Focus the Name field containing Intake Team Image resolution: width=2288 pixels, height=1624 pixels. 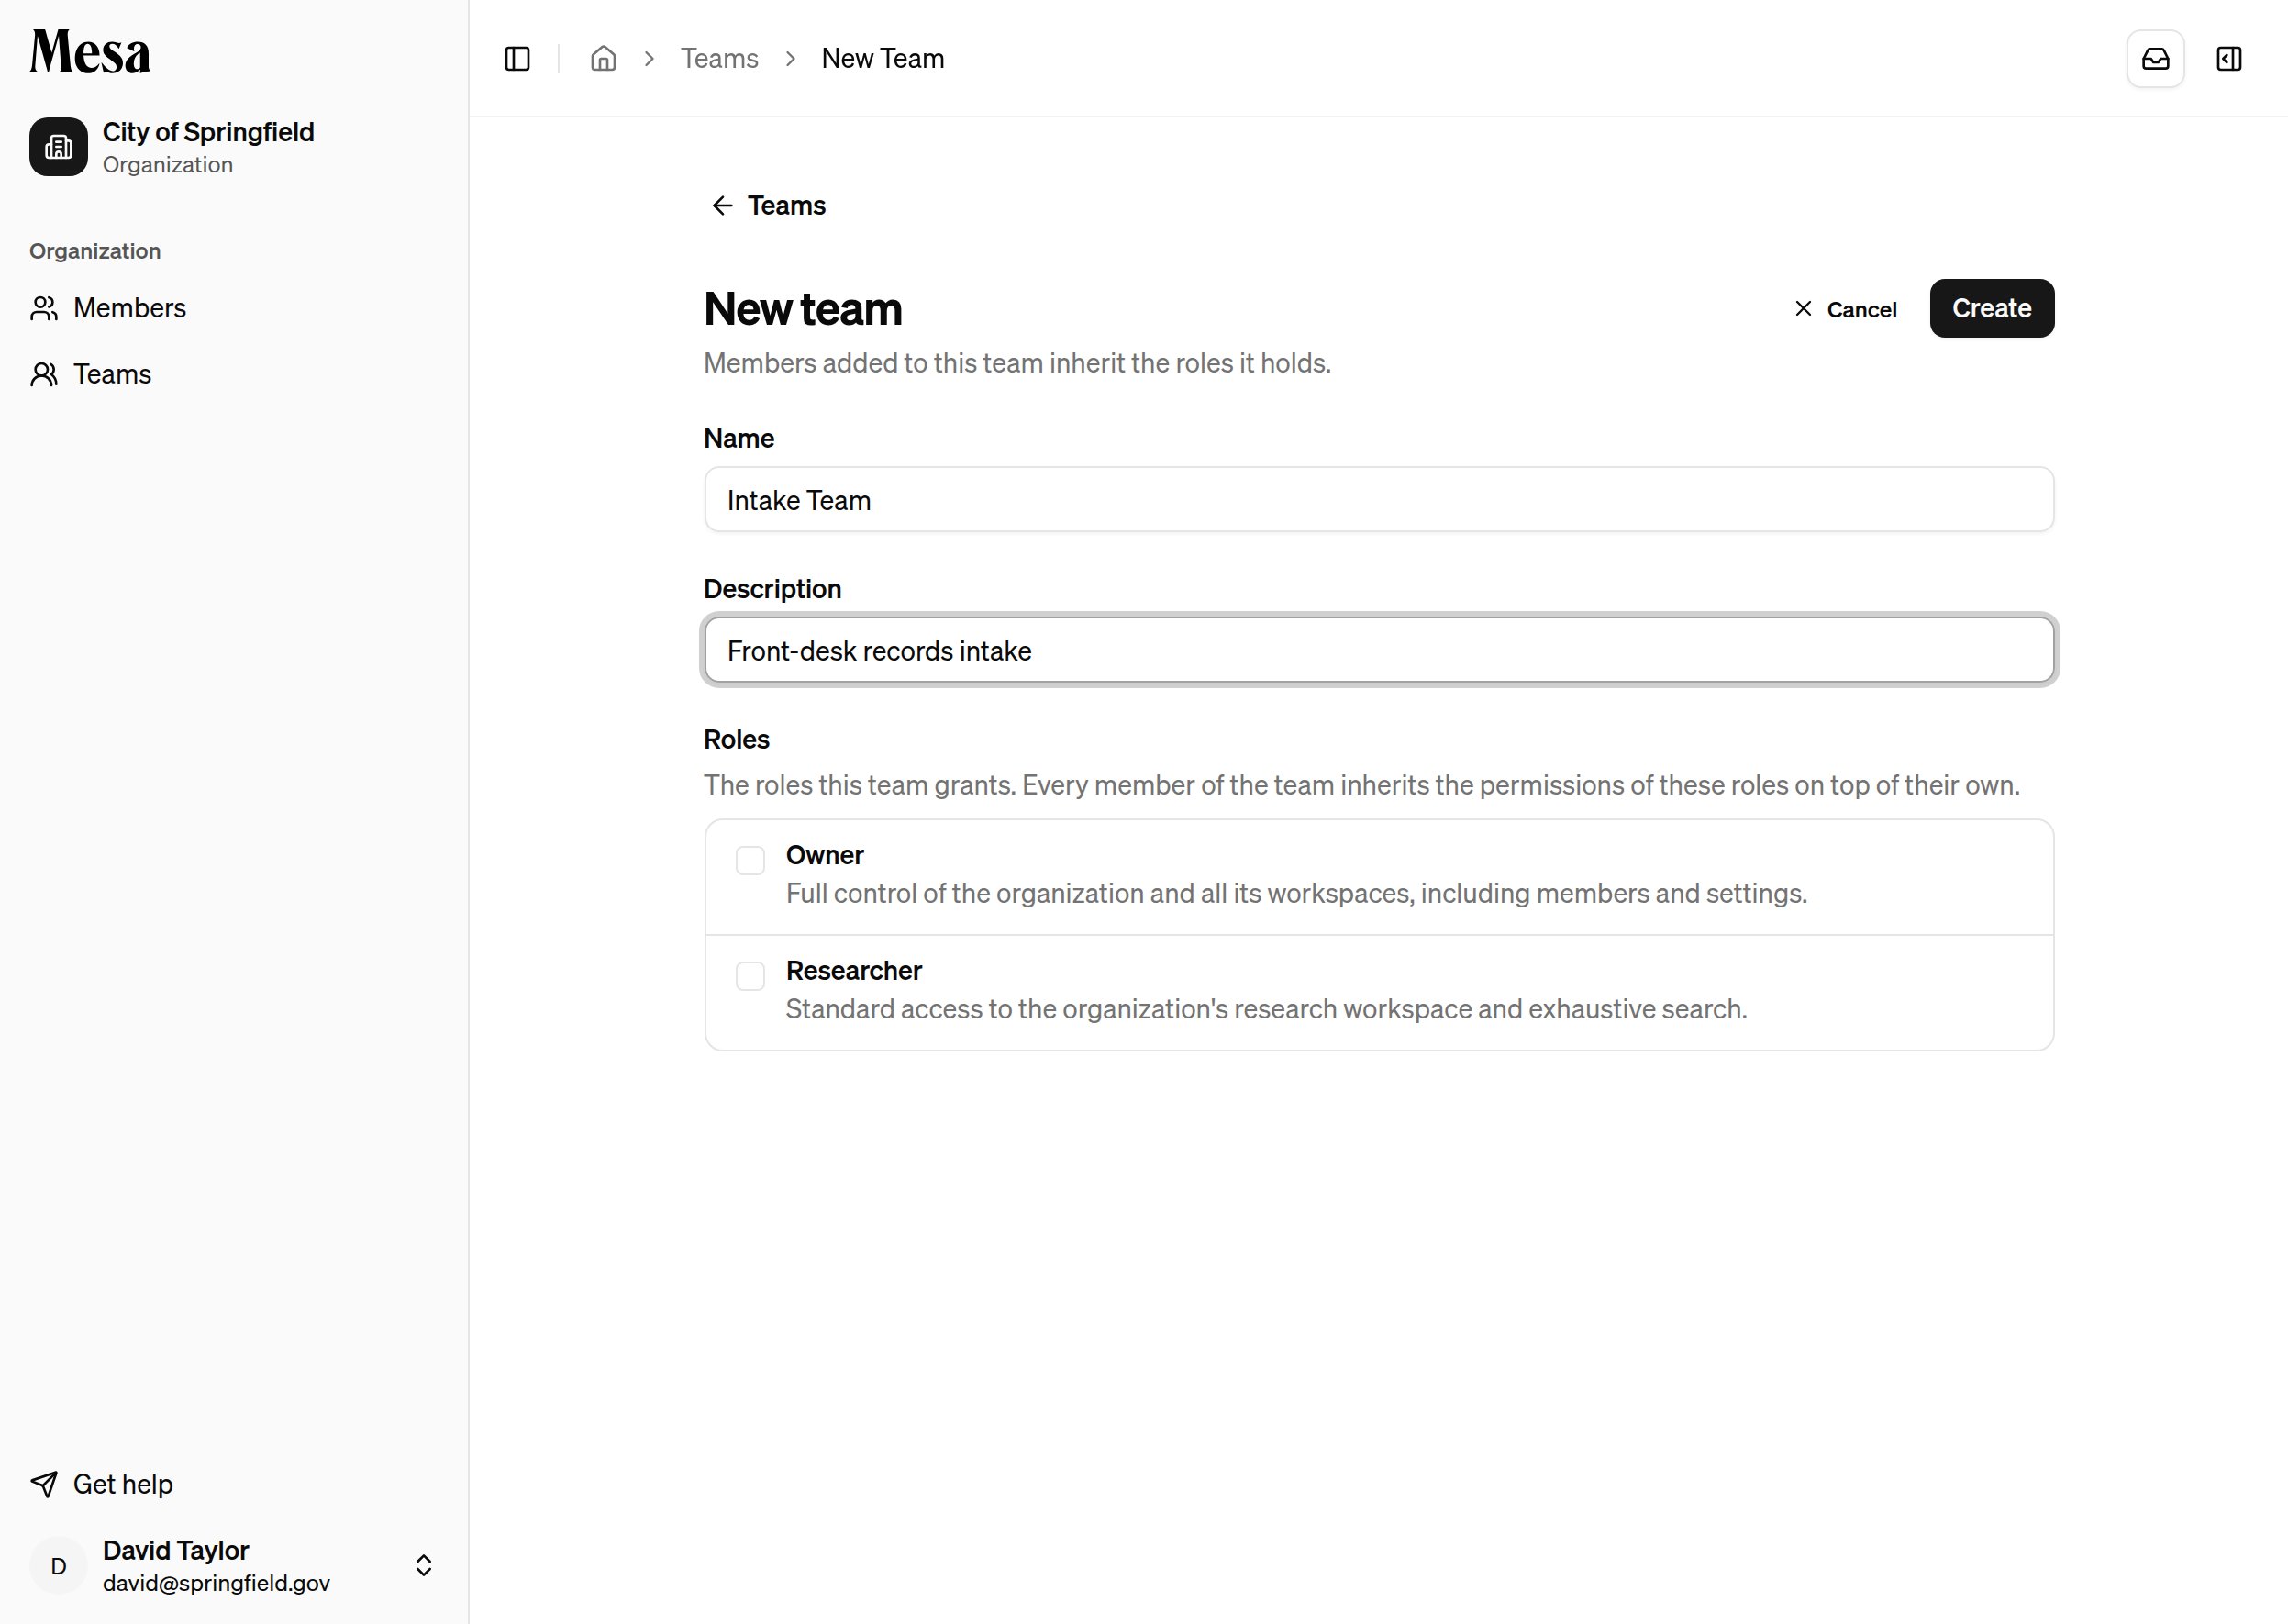pyautogui.click(x=1379, y=500)
